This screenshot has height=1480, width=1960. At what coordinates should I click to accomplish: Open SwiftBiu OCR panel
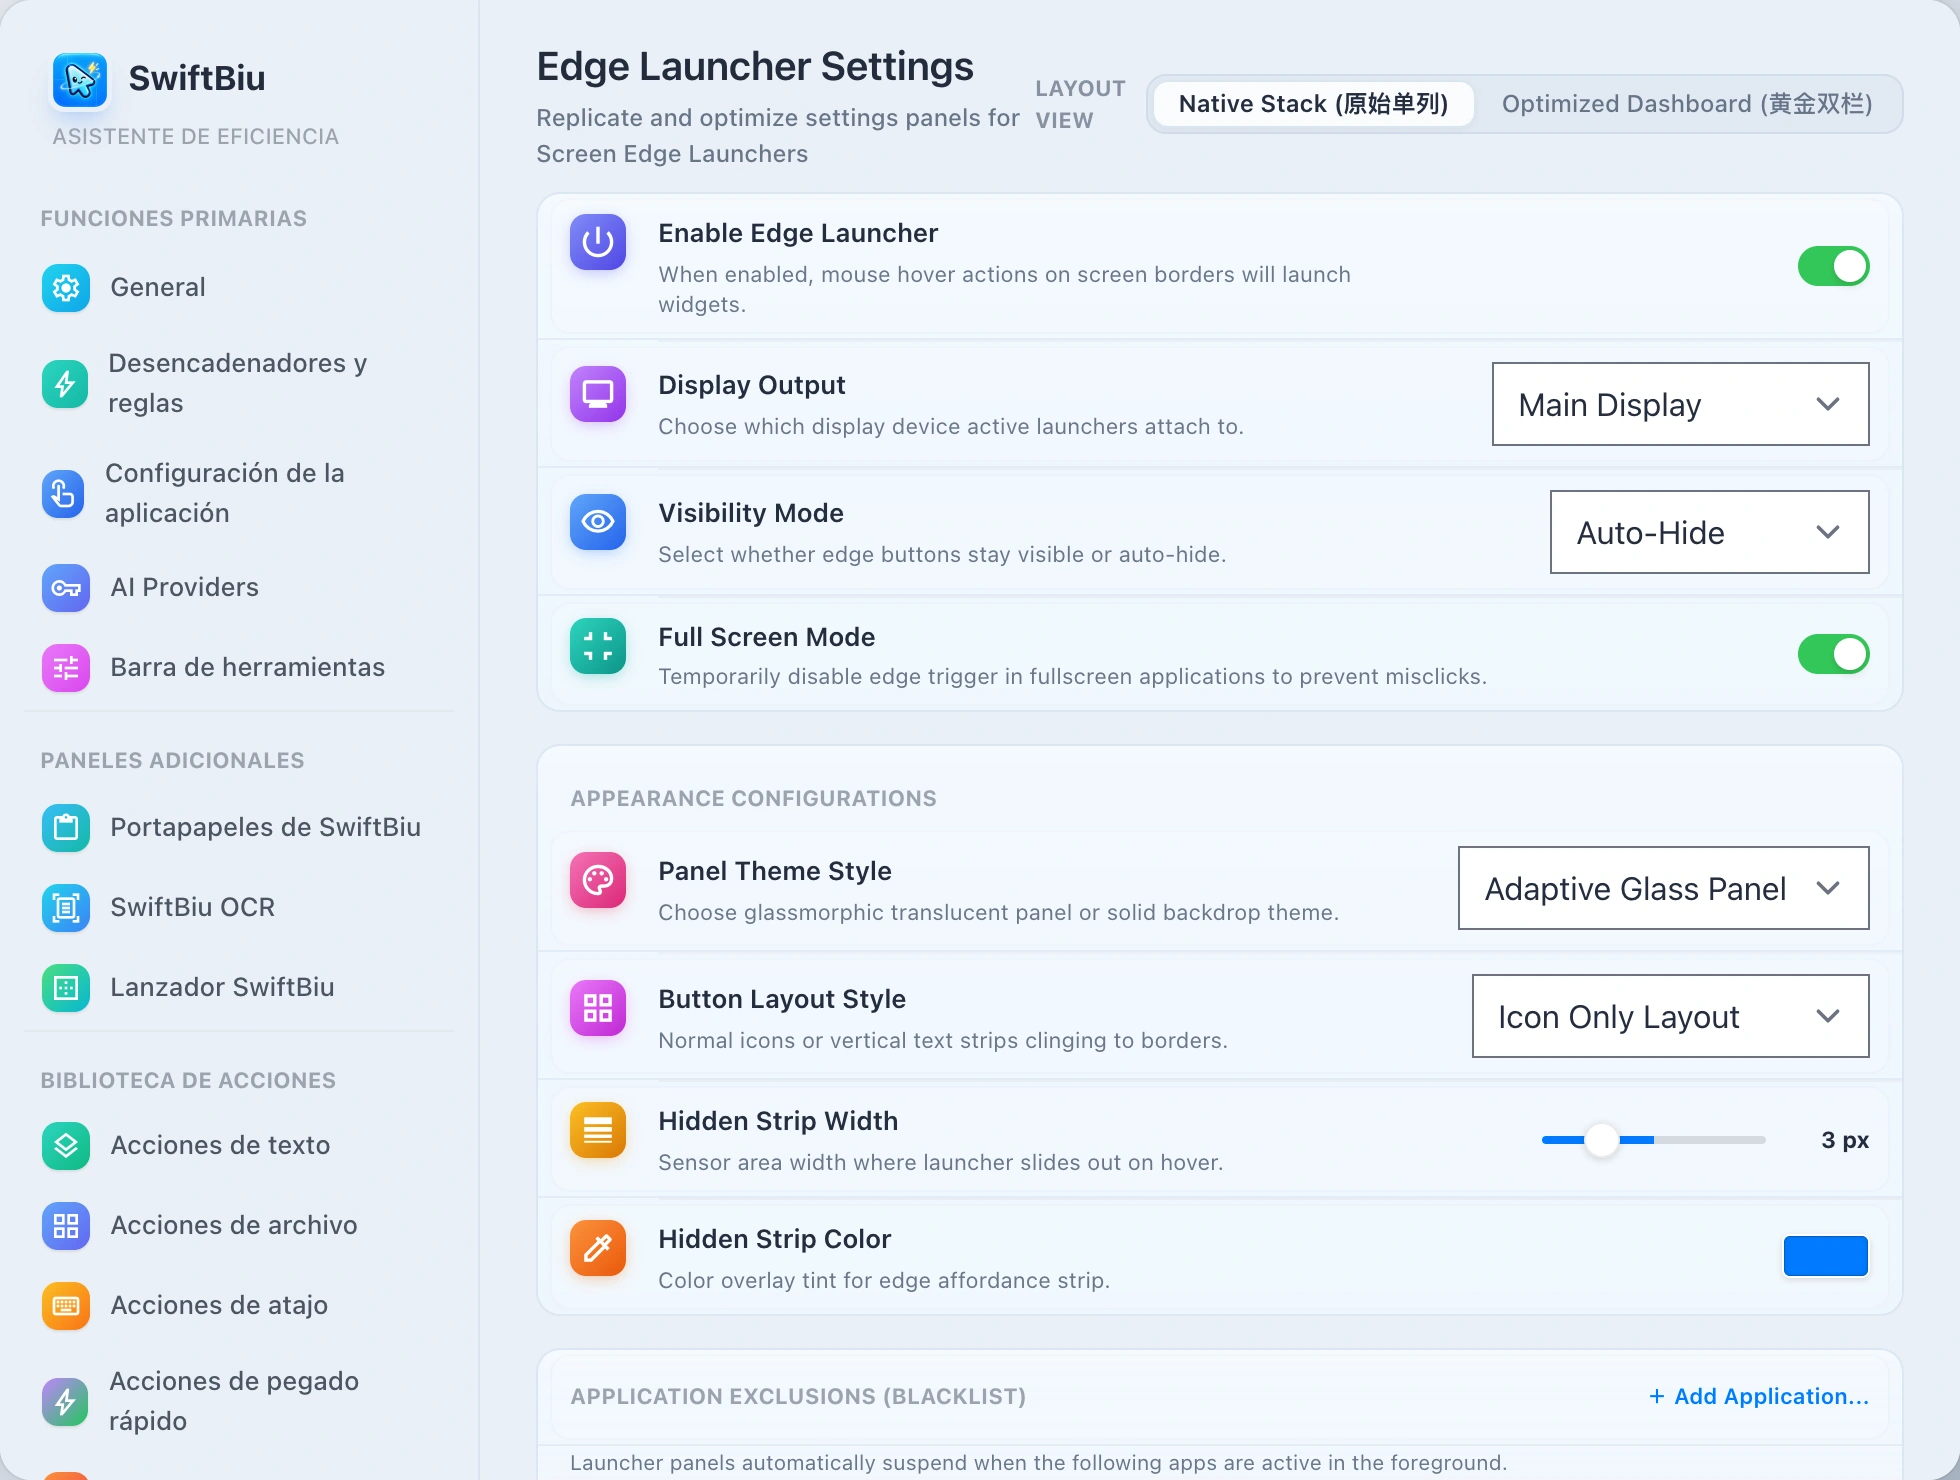click(x=240, y=908)
